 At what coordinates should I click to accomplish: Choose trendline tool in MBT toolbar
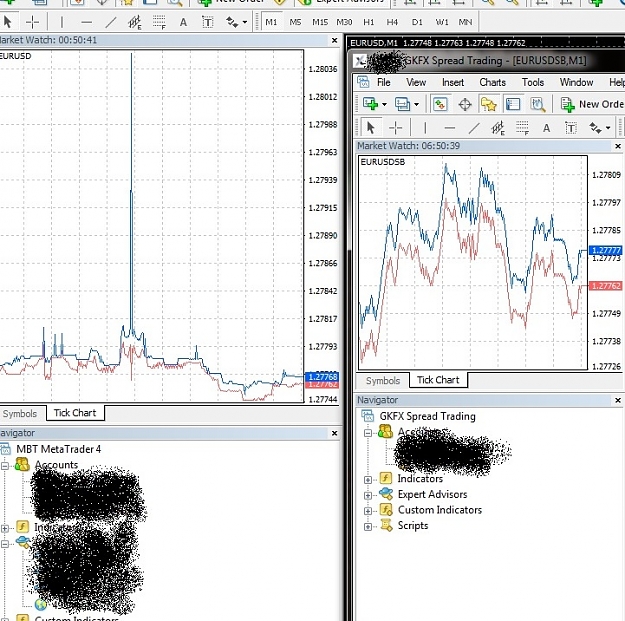[110, 22]
